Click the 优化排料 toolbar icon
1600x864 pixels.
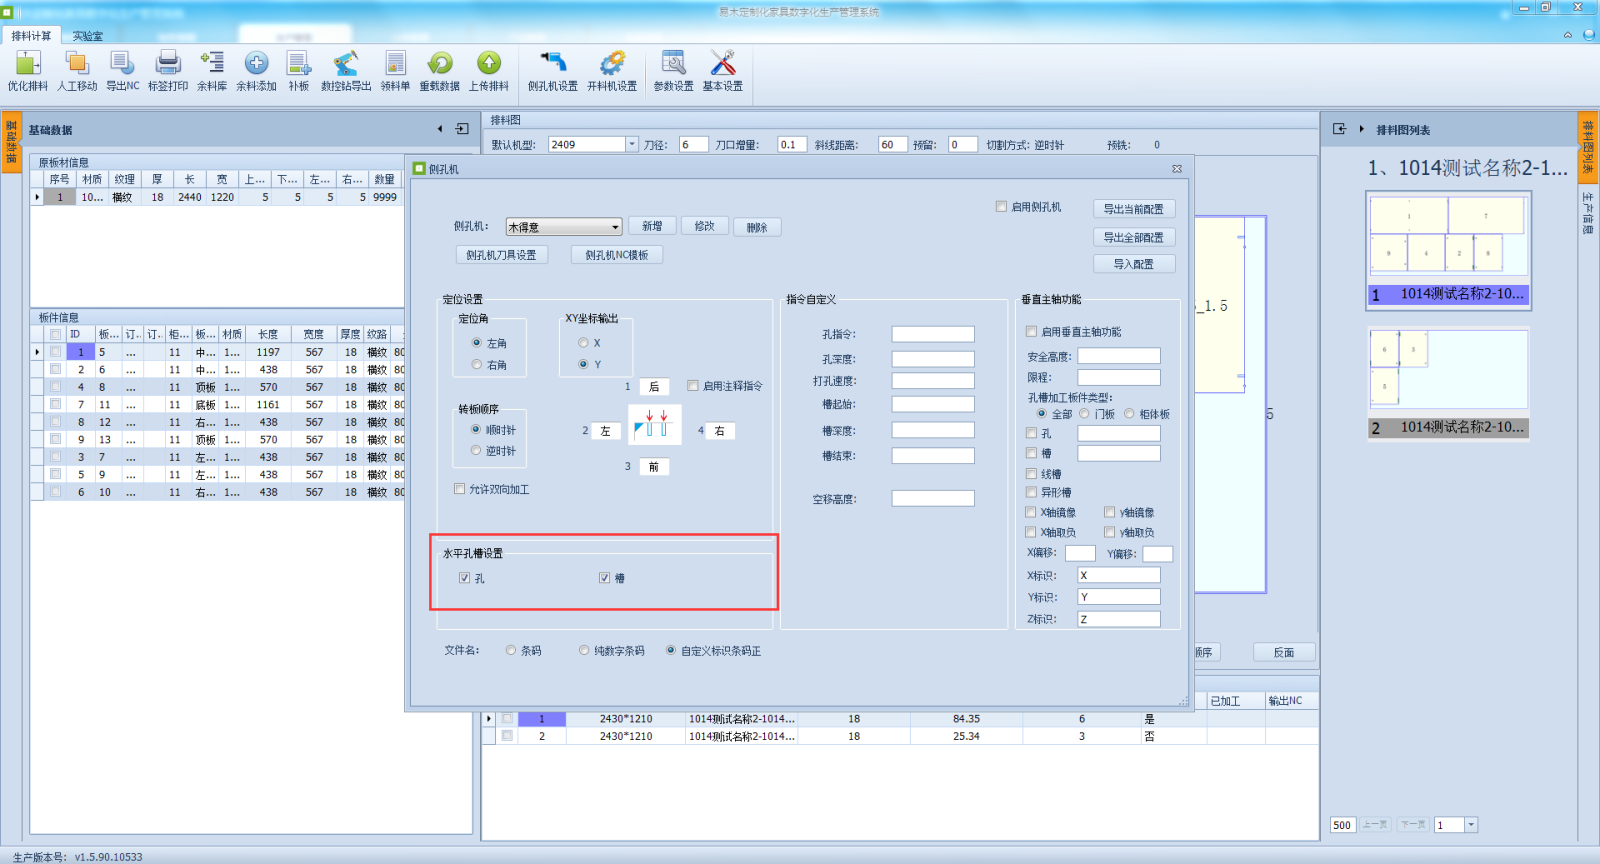click(28, 64)
